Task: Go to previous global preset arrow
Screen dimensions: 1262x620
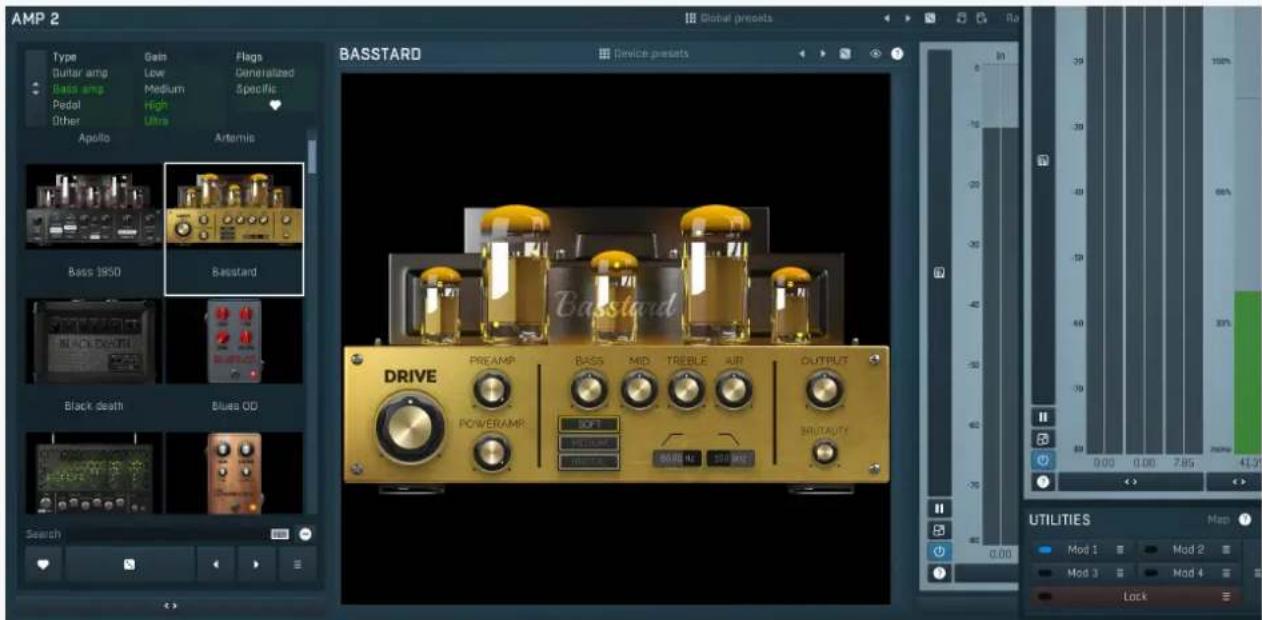Action: tap(886, 18)
